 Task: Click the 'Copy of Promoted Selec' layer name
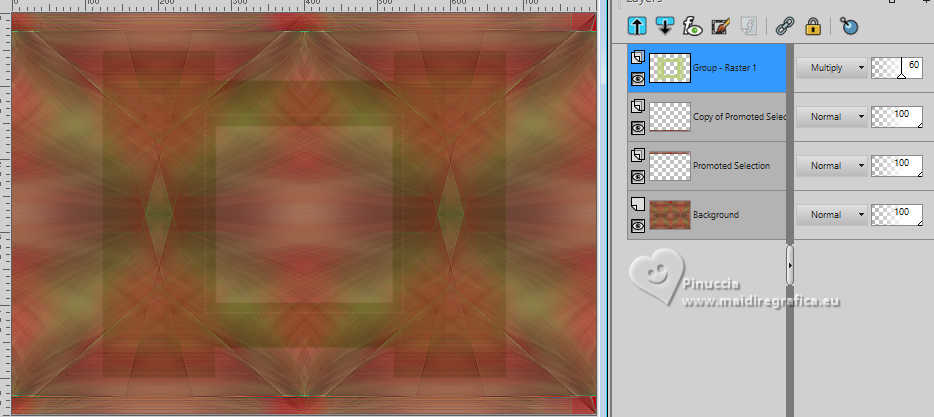coord(739,117)
